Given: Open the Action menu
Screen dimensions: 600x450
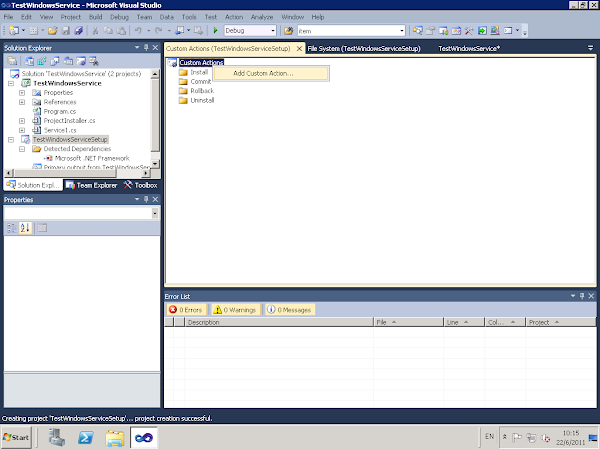Looking at the screenshot, I should [x=234, y=17].
